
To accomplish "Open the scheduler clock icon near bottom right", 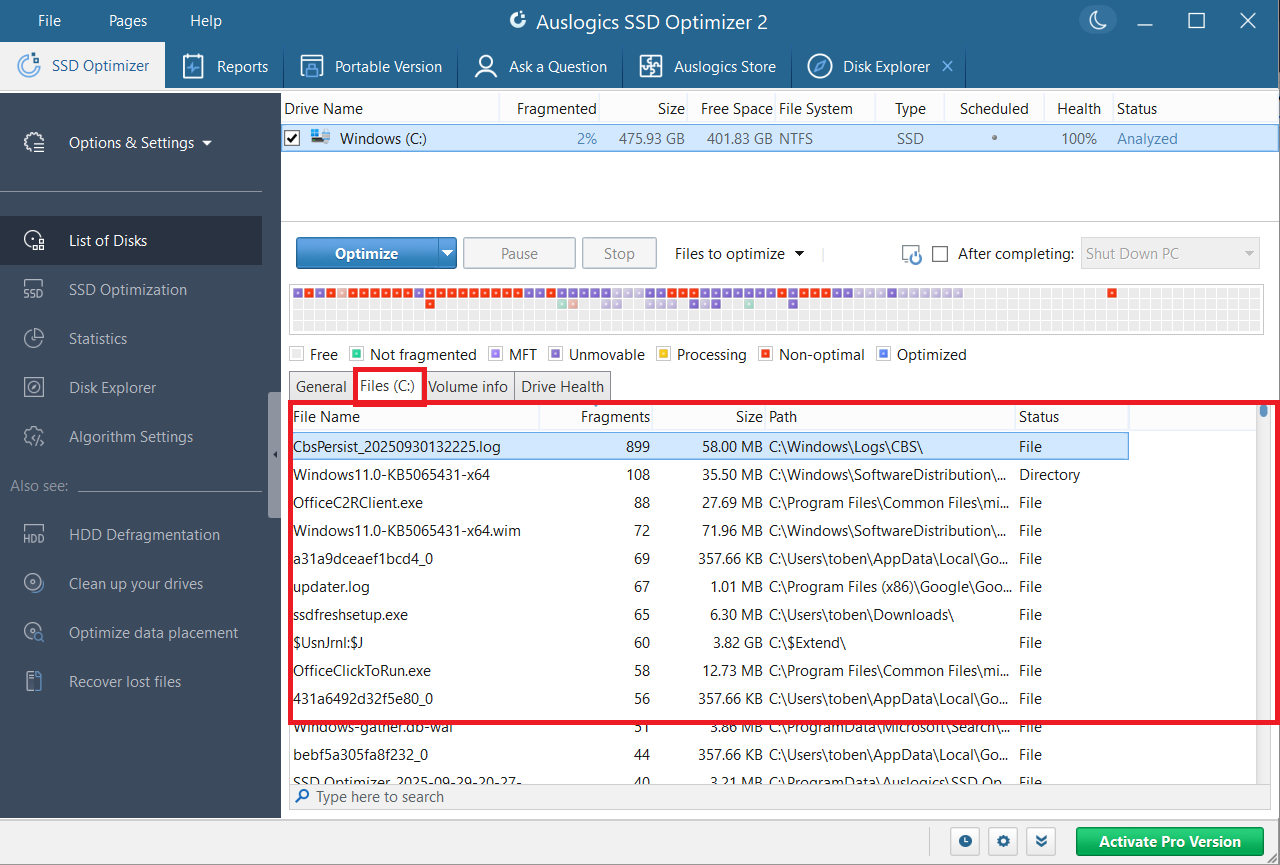I will [964, 841].
